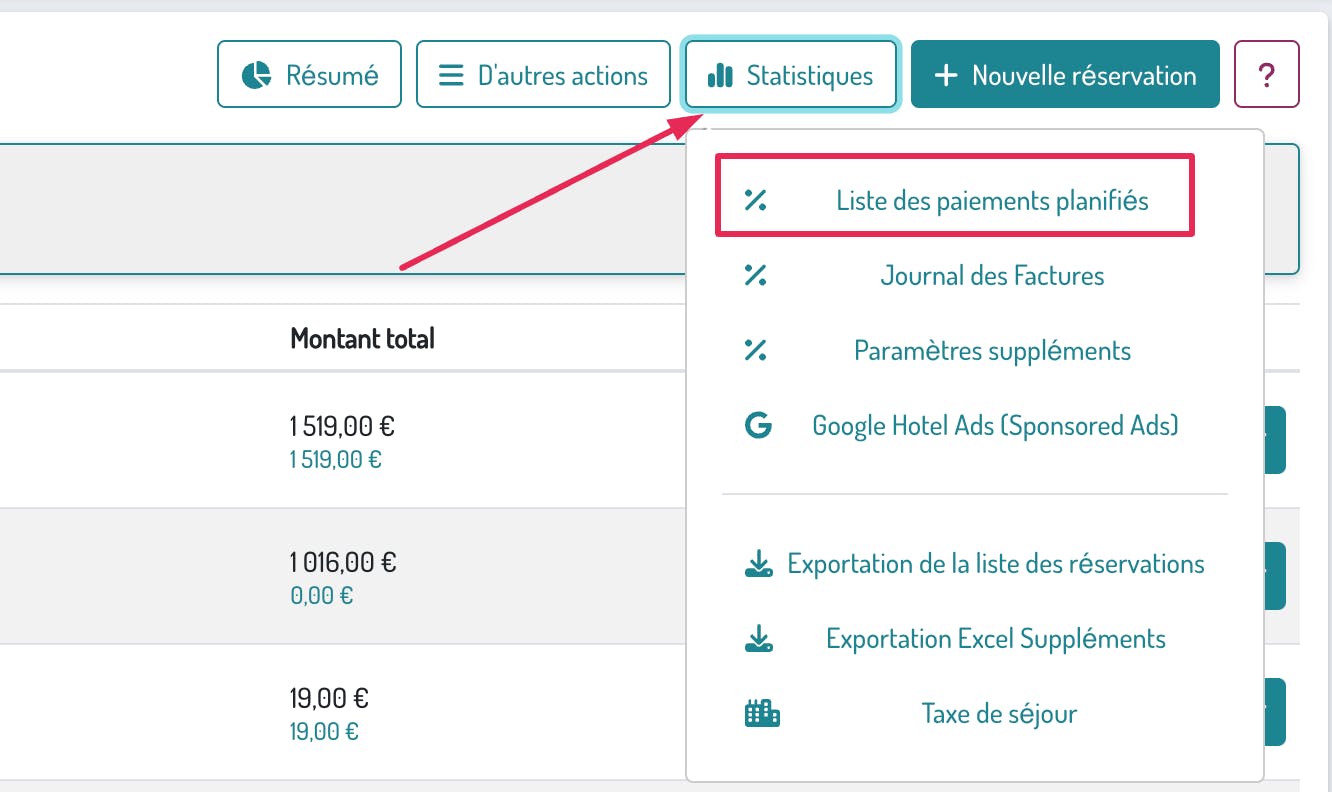Click the Montant total column header
Screen dimensions: 1332x792
pyautogui.click(x=362, y=339)
